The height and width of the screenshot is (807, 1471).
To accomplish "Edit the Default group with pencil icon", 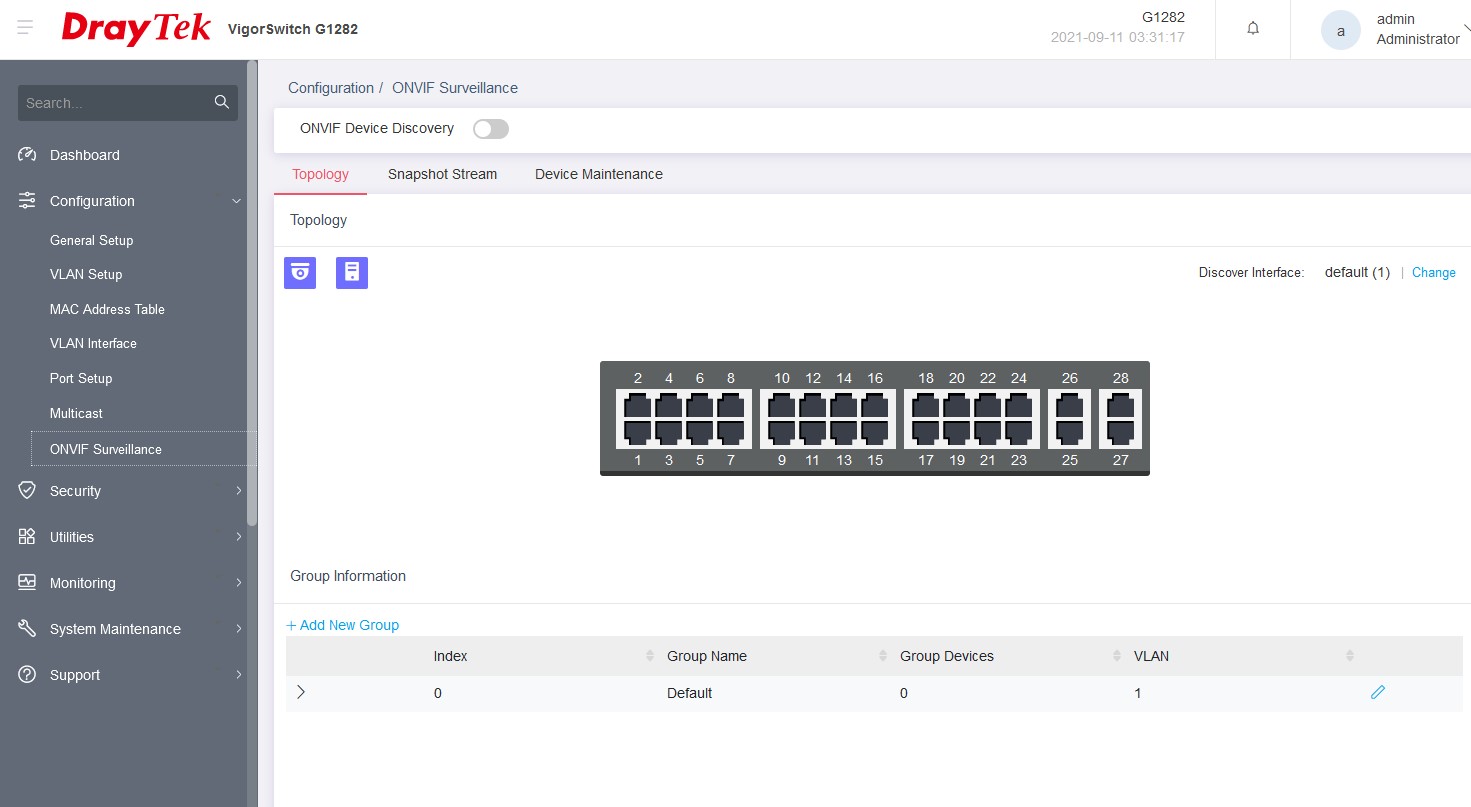I will (1378, 692).
